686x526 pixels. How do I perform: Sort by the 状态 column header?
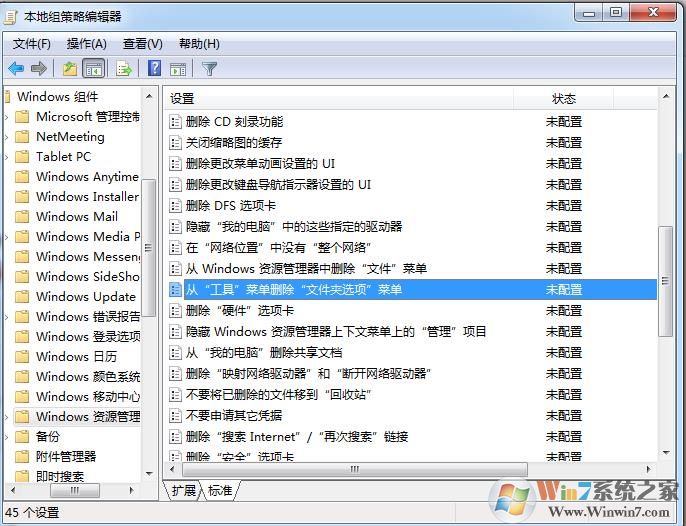pyautogui.click(x=564, y=99)
